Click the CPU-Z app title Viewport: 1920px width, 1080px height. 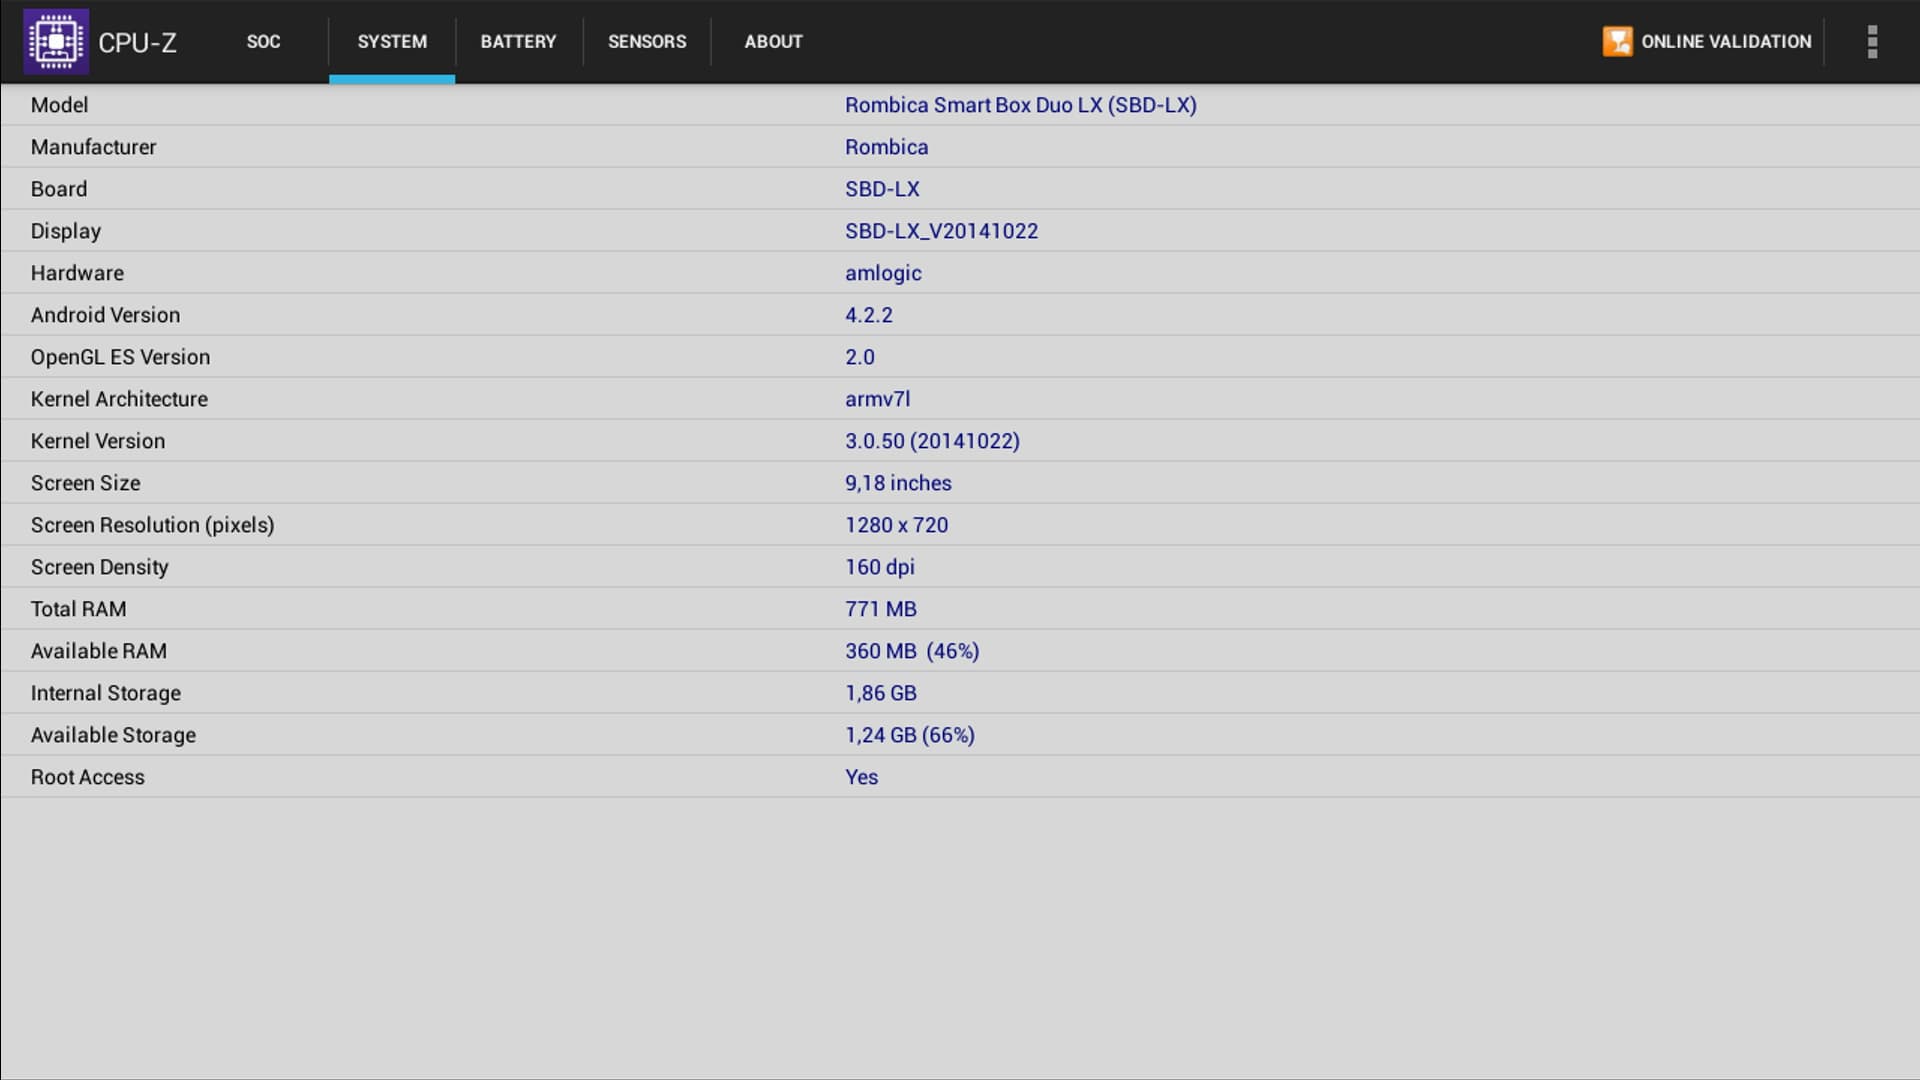pos(137,43)
